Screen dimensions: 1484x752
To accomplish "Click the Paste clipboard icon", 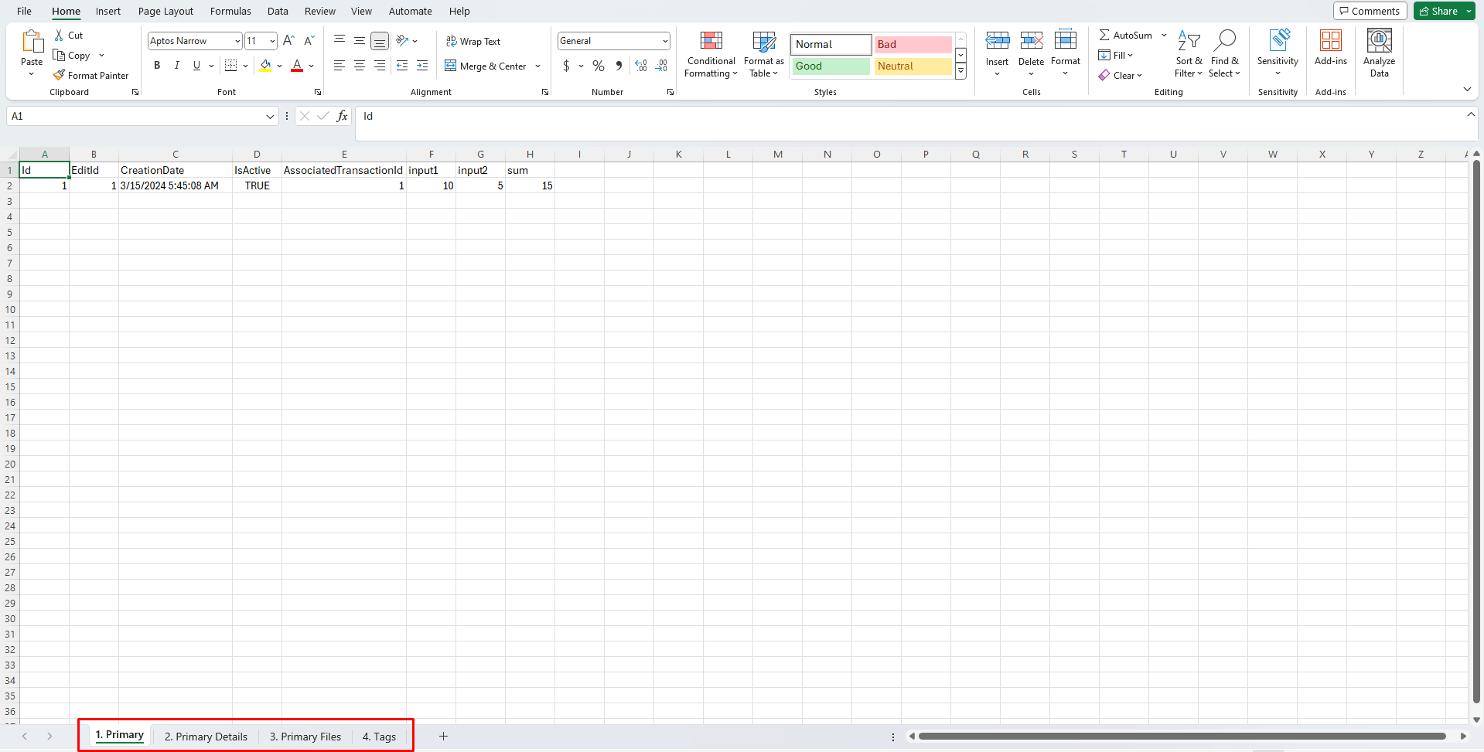I will (32, 42).
